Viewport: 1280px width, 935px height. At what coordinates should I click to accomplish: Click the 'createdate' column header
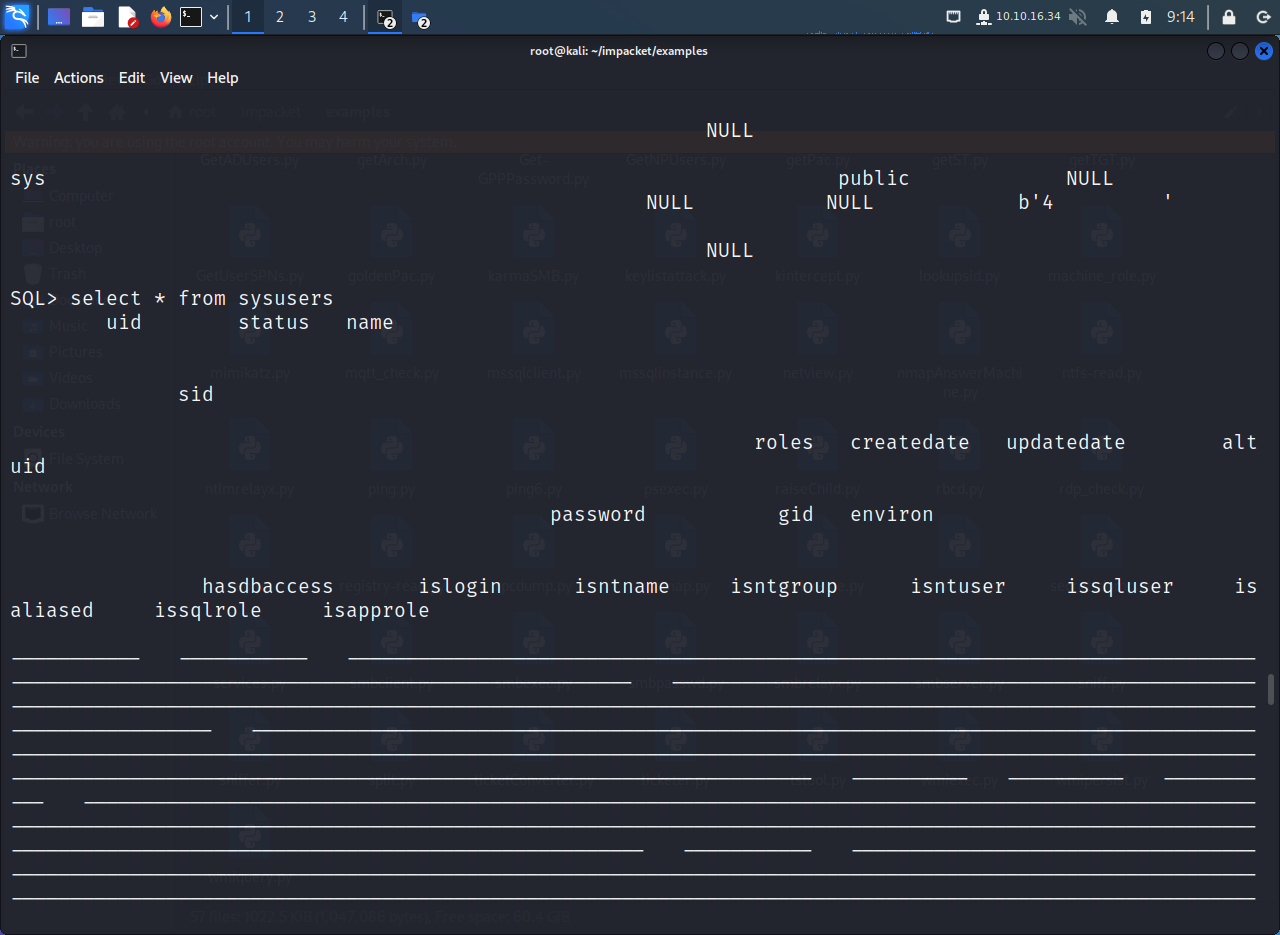910,442
